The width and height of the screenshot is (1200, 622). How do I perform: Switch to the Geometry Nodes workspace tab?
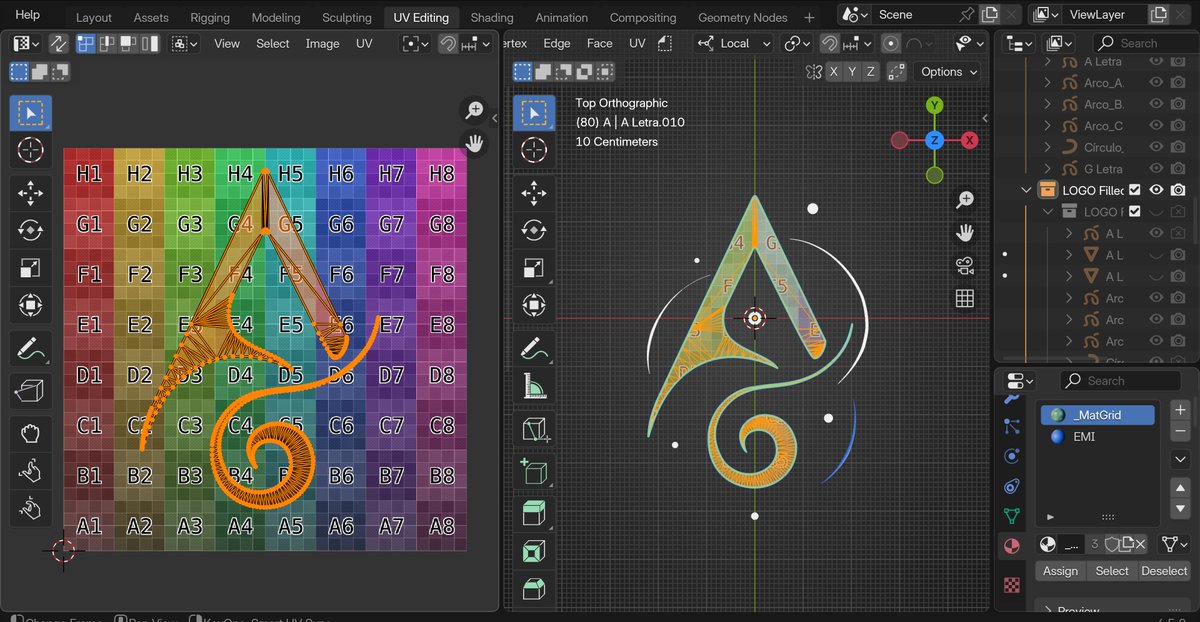[742, 17]
